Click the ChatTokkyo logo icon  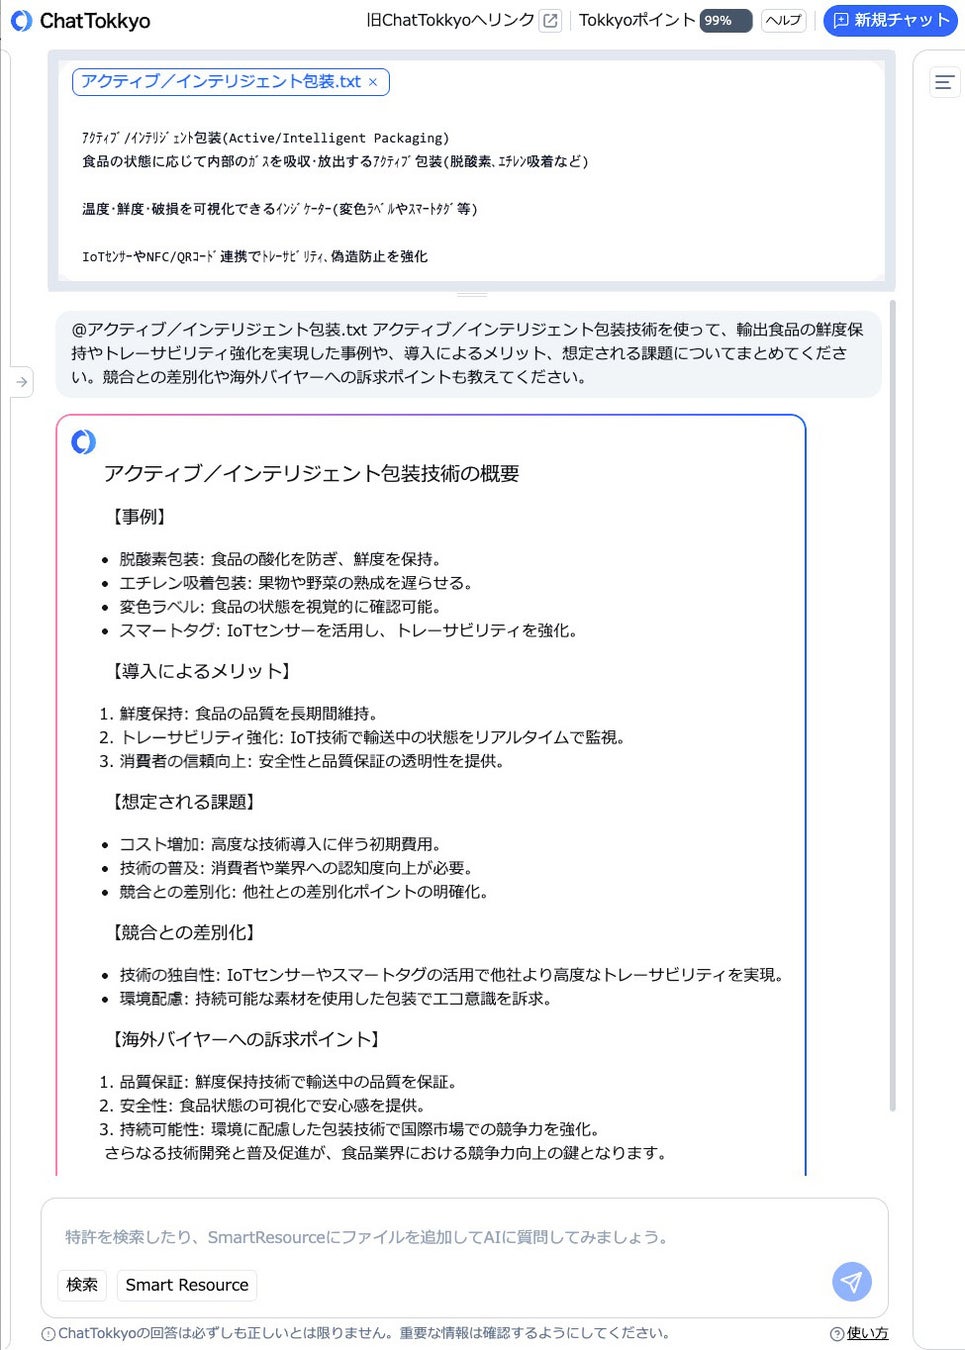pos(21,21)
